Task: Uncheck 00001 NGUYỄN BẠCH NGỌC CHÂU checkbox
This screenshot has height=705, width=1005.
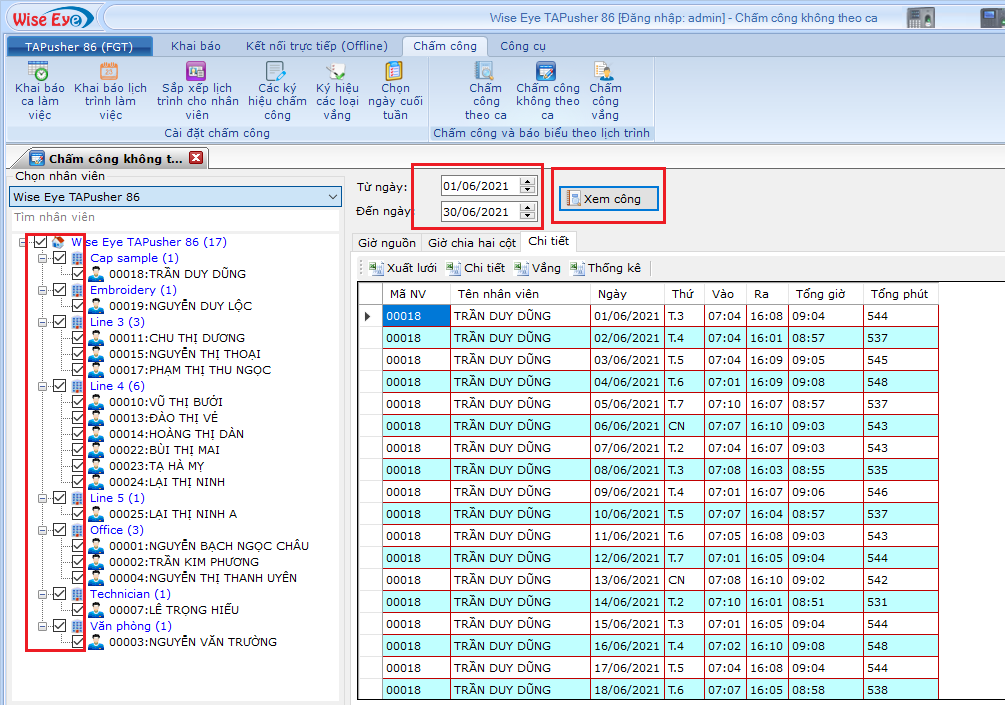Action: point(78,546)
